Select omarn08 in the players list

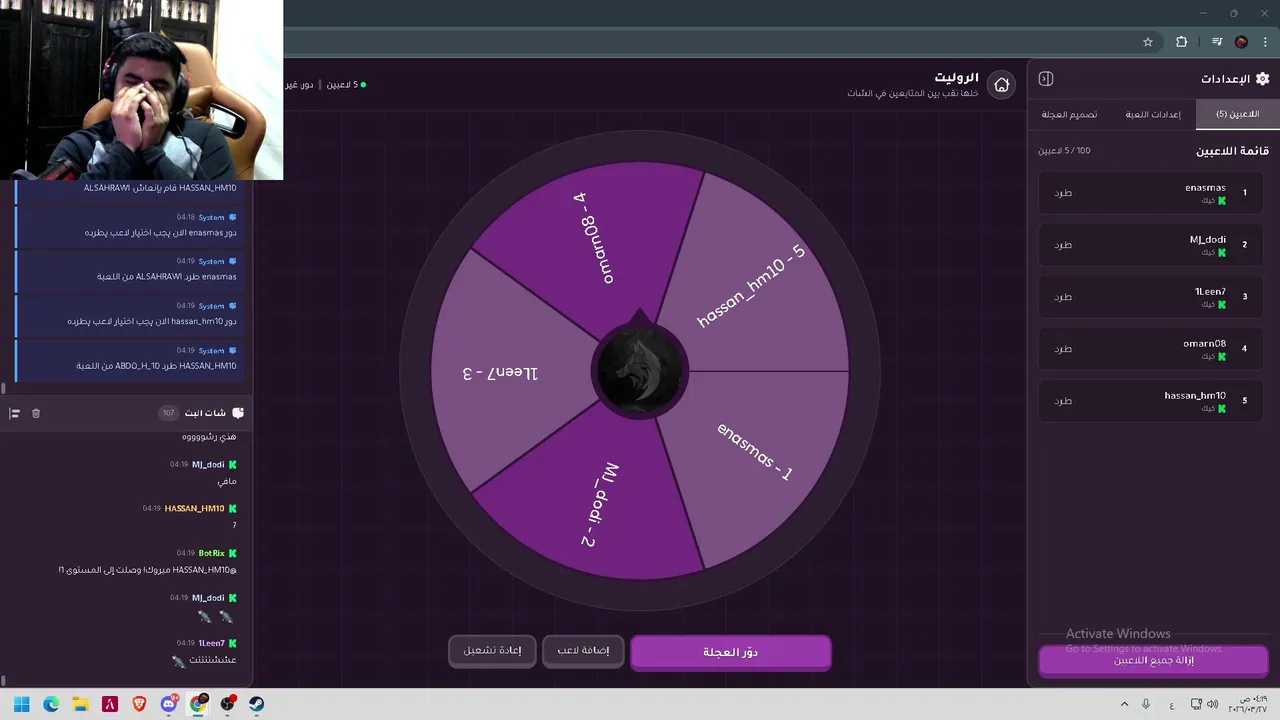(x=1150, y=349)
